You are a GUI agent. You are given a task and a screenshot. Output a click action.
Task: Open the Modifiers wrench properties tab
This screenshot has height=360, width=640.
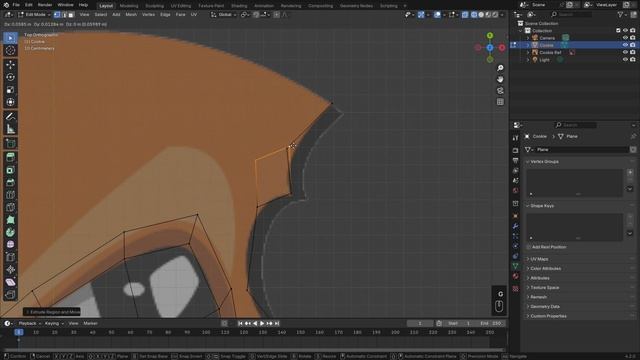[516, 226]
